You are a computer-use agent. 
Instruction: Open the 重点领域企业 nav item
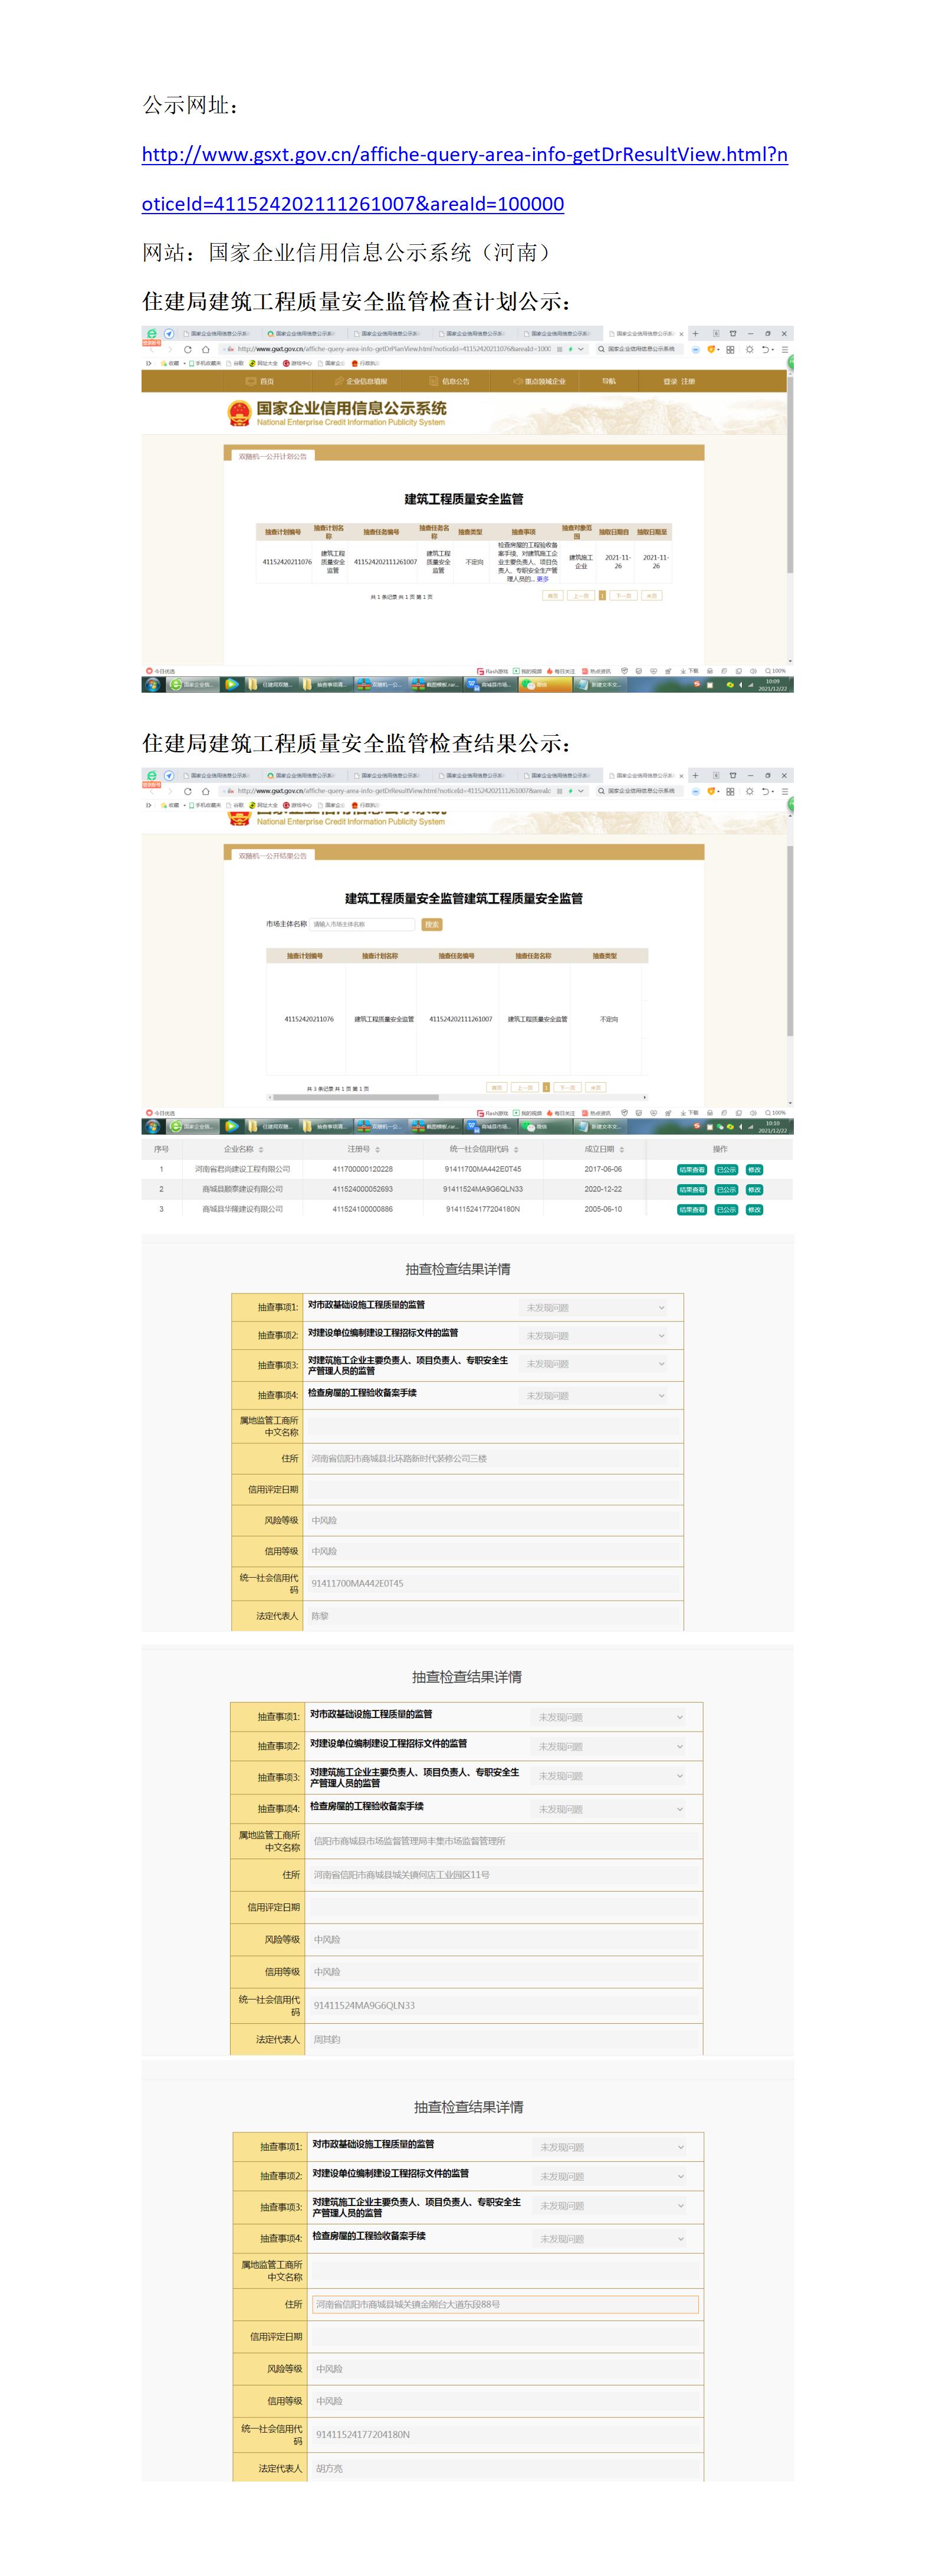540,381
